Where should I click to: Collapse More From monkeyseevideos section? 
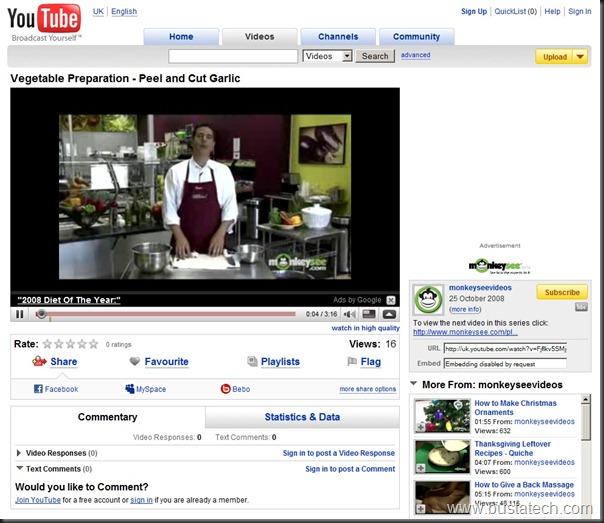413,384
